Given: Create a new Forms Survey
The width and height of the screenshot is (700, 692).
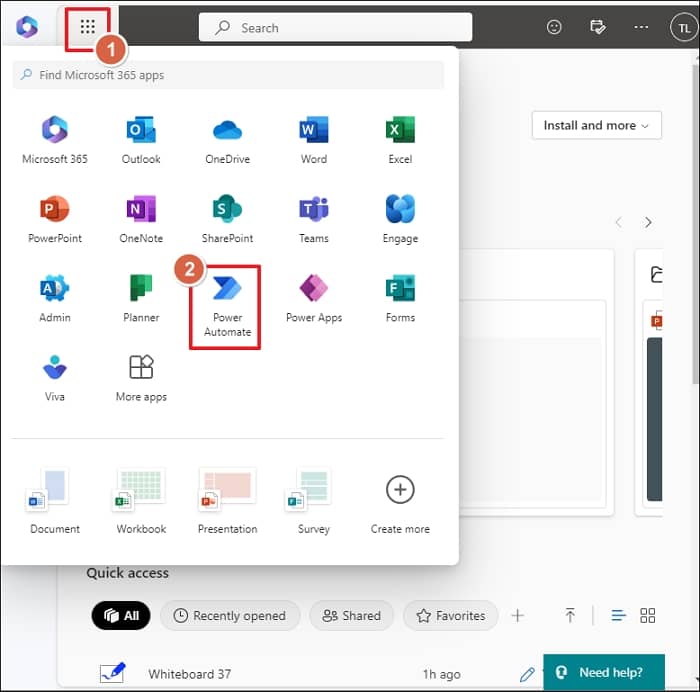Looking at the screenshot, I should (314, 501).
